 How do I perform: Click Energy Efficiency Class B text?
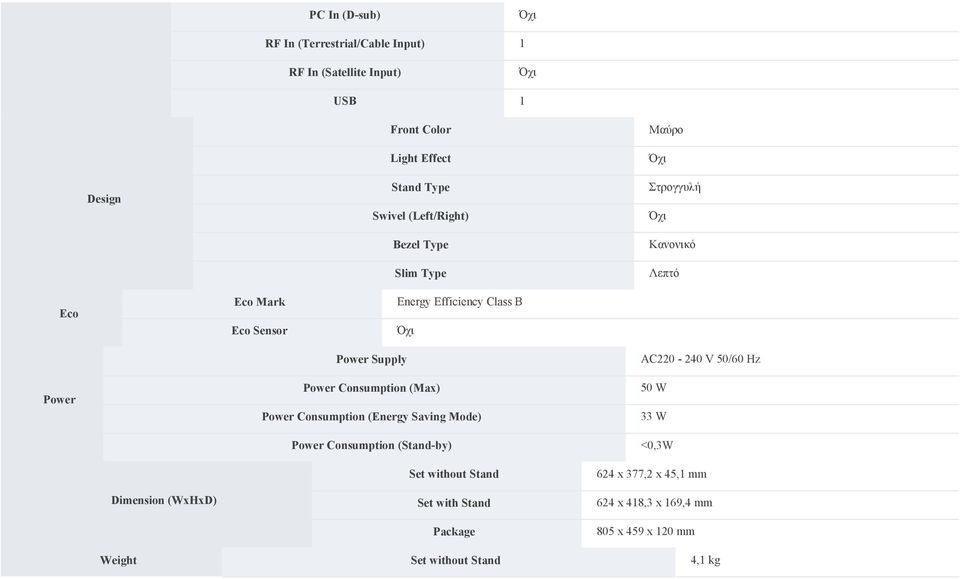pyautogui.click(x=459, y=302)
